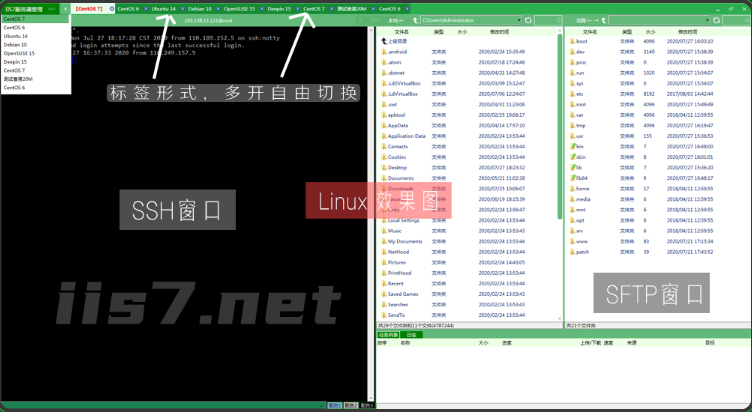Image resolution: width=752 pixels, height=412 pixels.
Task: Click the sbin symlink icon in remote list
Action: coord(572,157)
